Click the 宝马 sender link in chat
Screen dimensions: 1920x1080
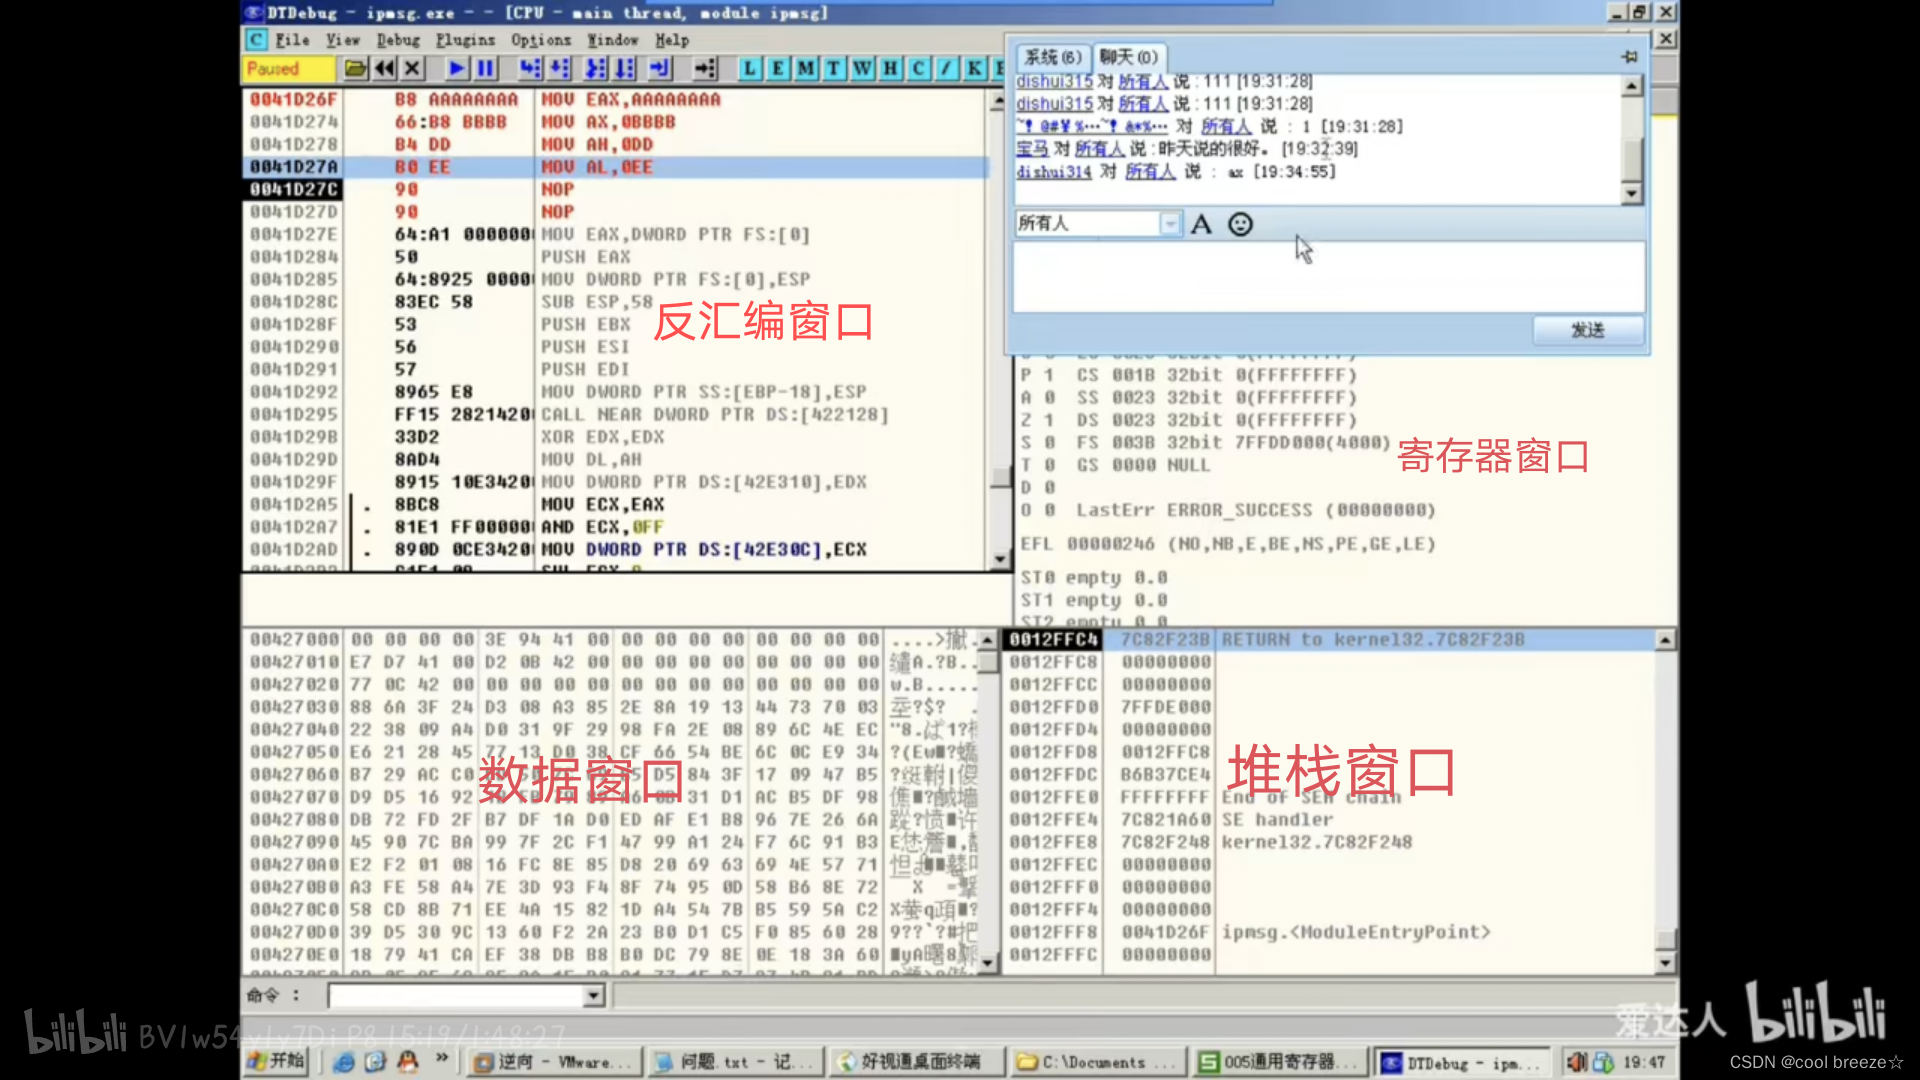pos(1032,149)
